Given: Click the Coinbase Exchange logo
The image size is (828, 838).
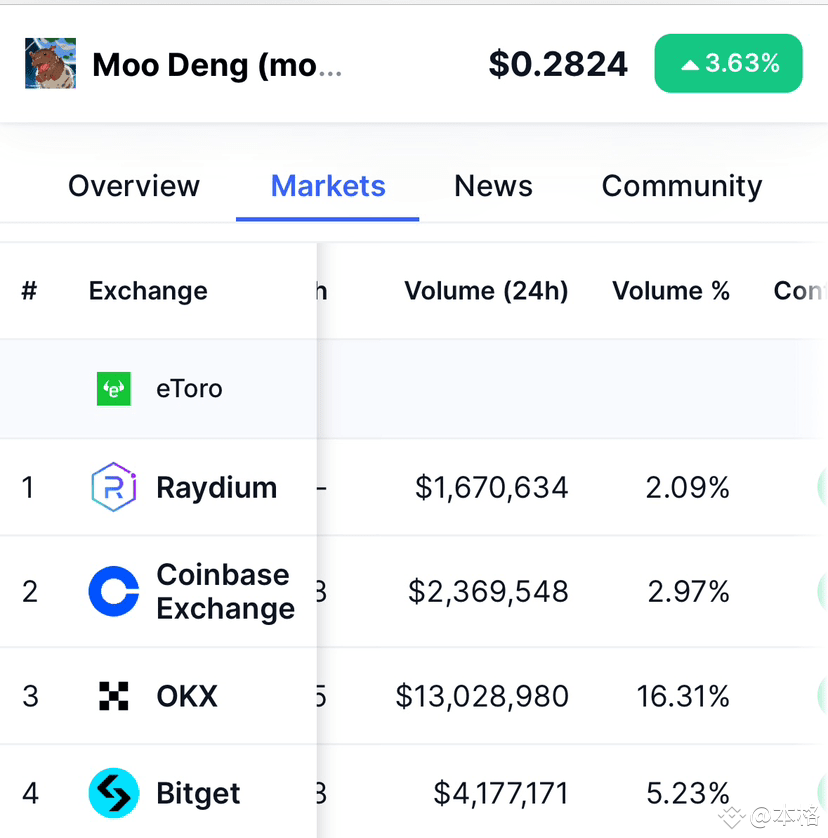Looking at the screenshot, I should point(113,591).
